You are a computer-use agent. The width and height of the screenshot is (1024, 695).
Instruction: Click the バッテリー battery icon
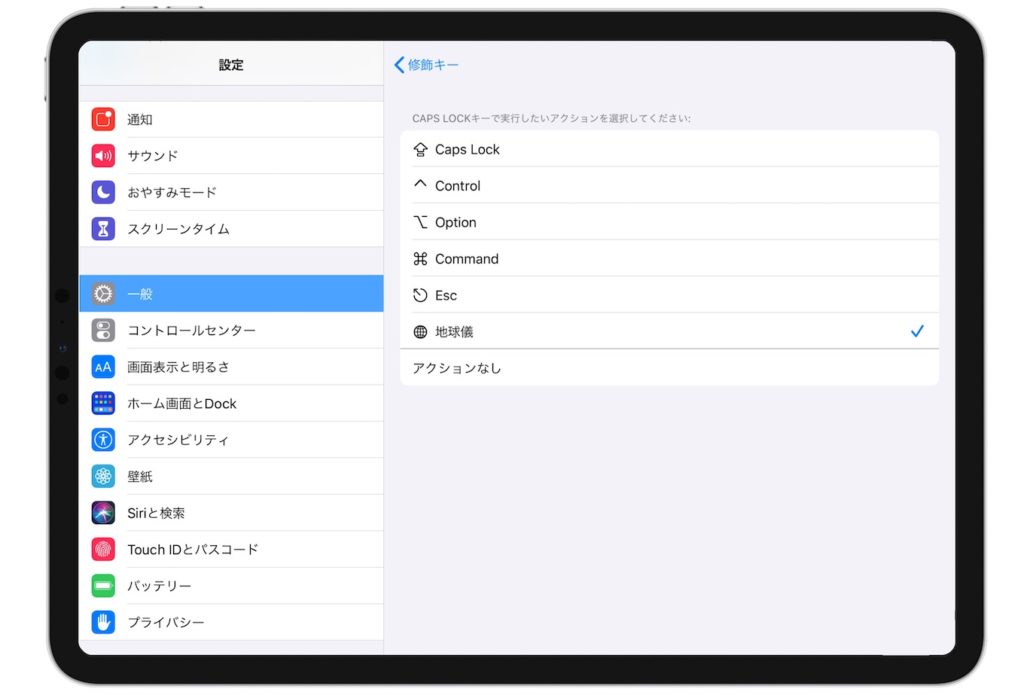pyautogui.click(x=103, y=585)
